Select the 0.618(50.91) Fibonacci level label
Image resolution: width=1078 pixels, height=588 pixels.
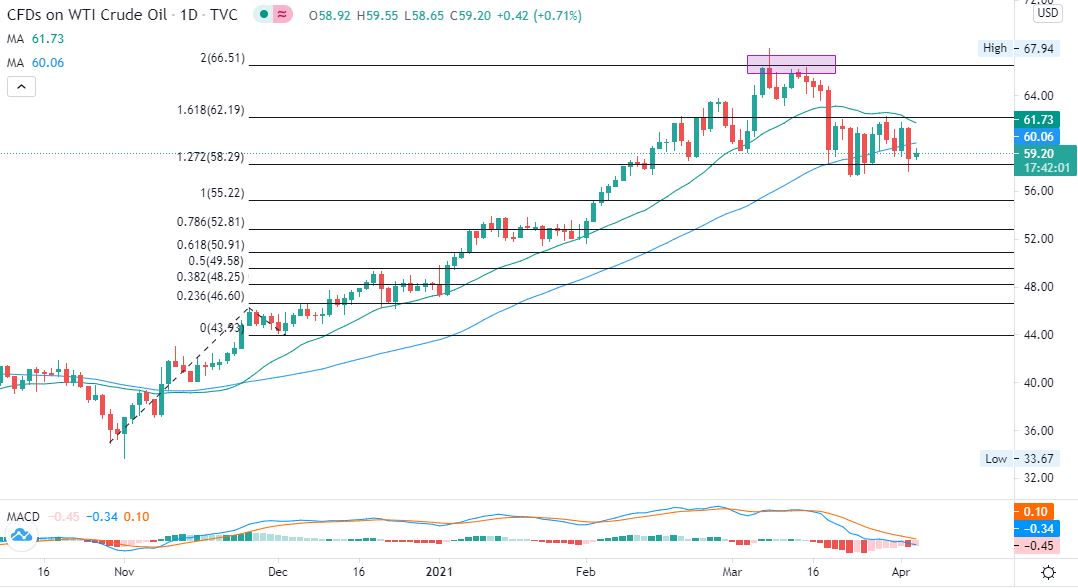(x=210, y=245)
